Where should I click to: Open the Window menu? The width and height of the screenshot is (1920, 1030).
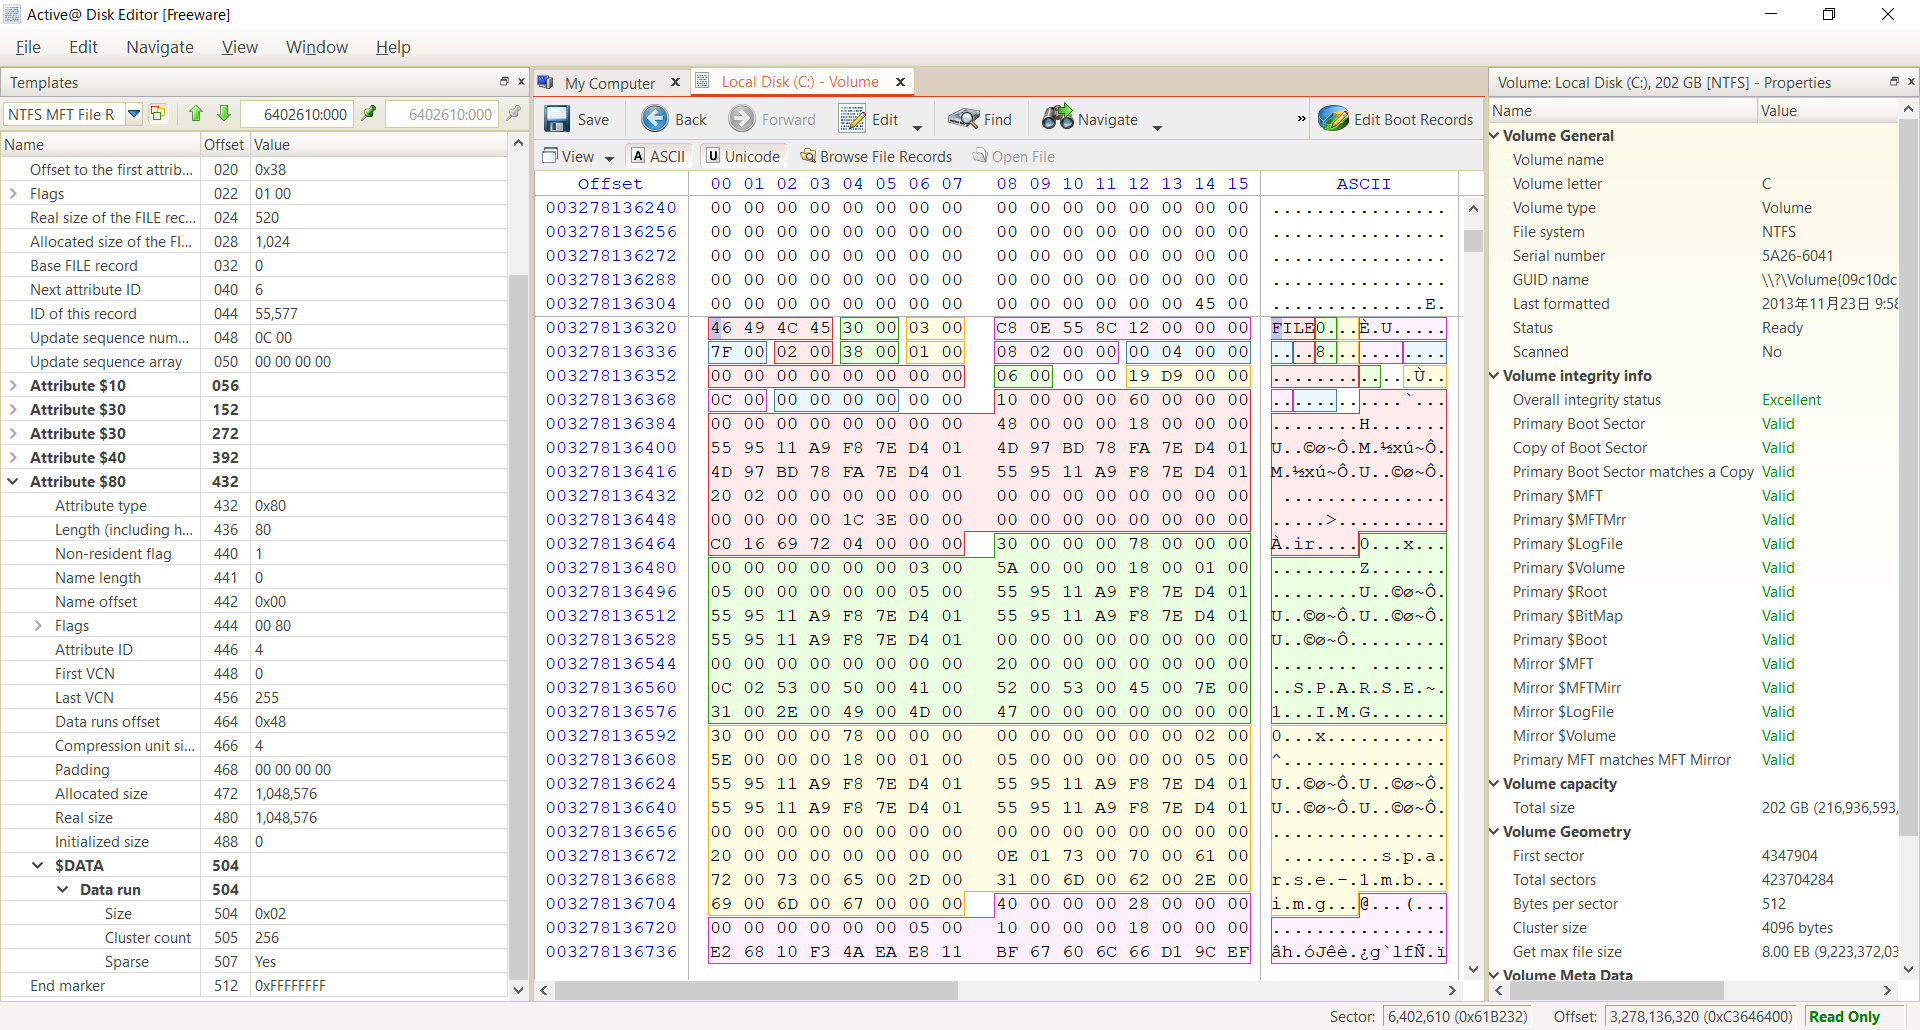(x=317, y=47)
